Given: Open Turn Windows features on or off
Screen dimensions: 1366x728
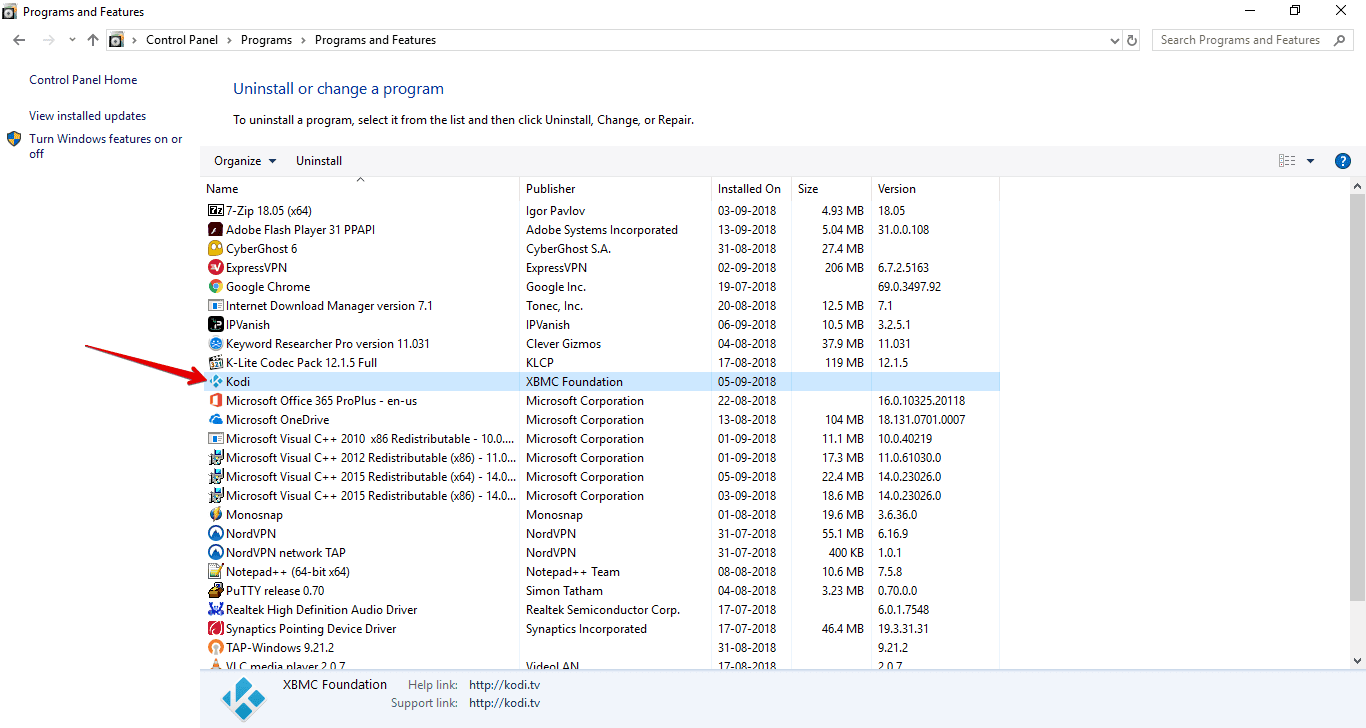Looking at the screenshot, I should click(x=105, y=146).
